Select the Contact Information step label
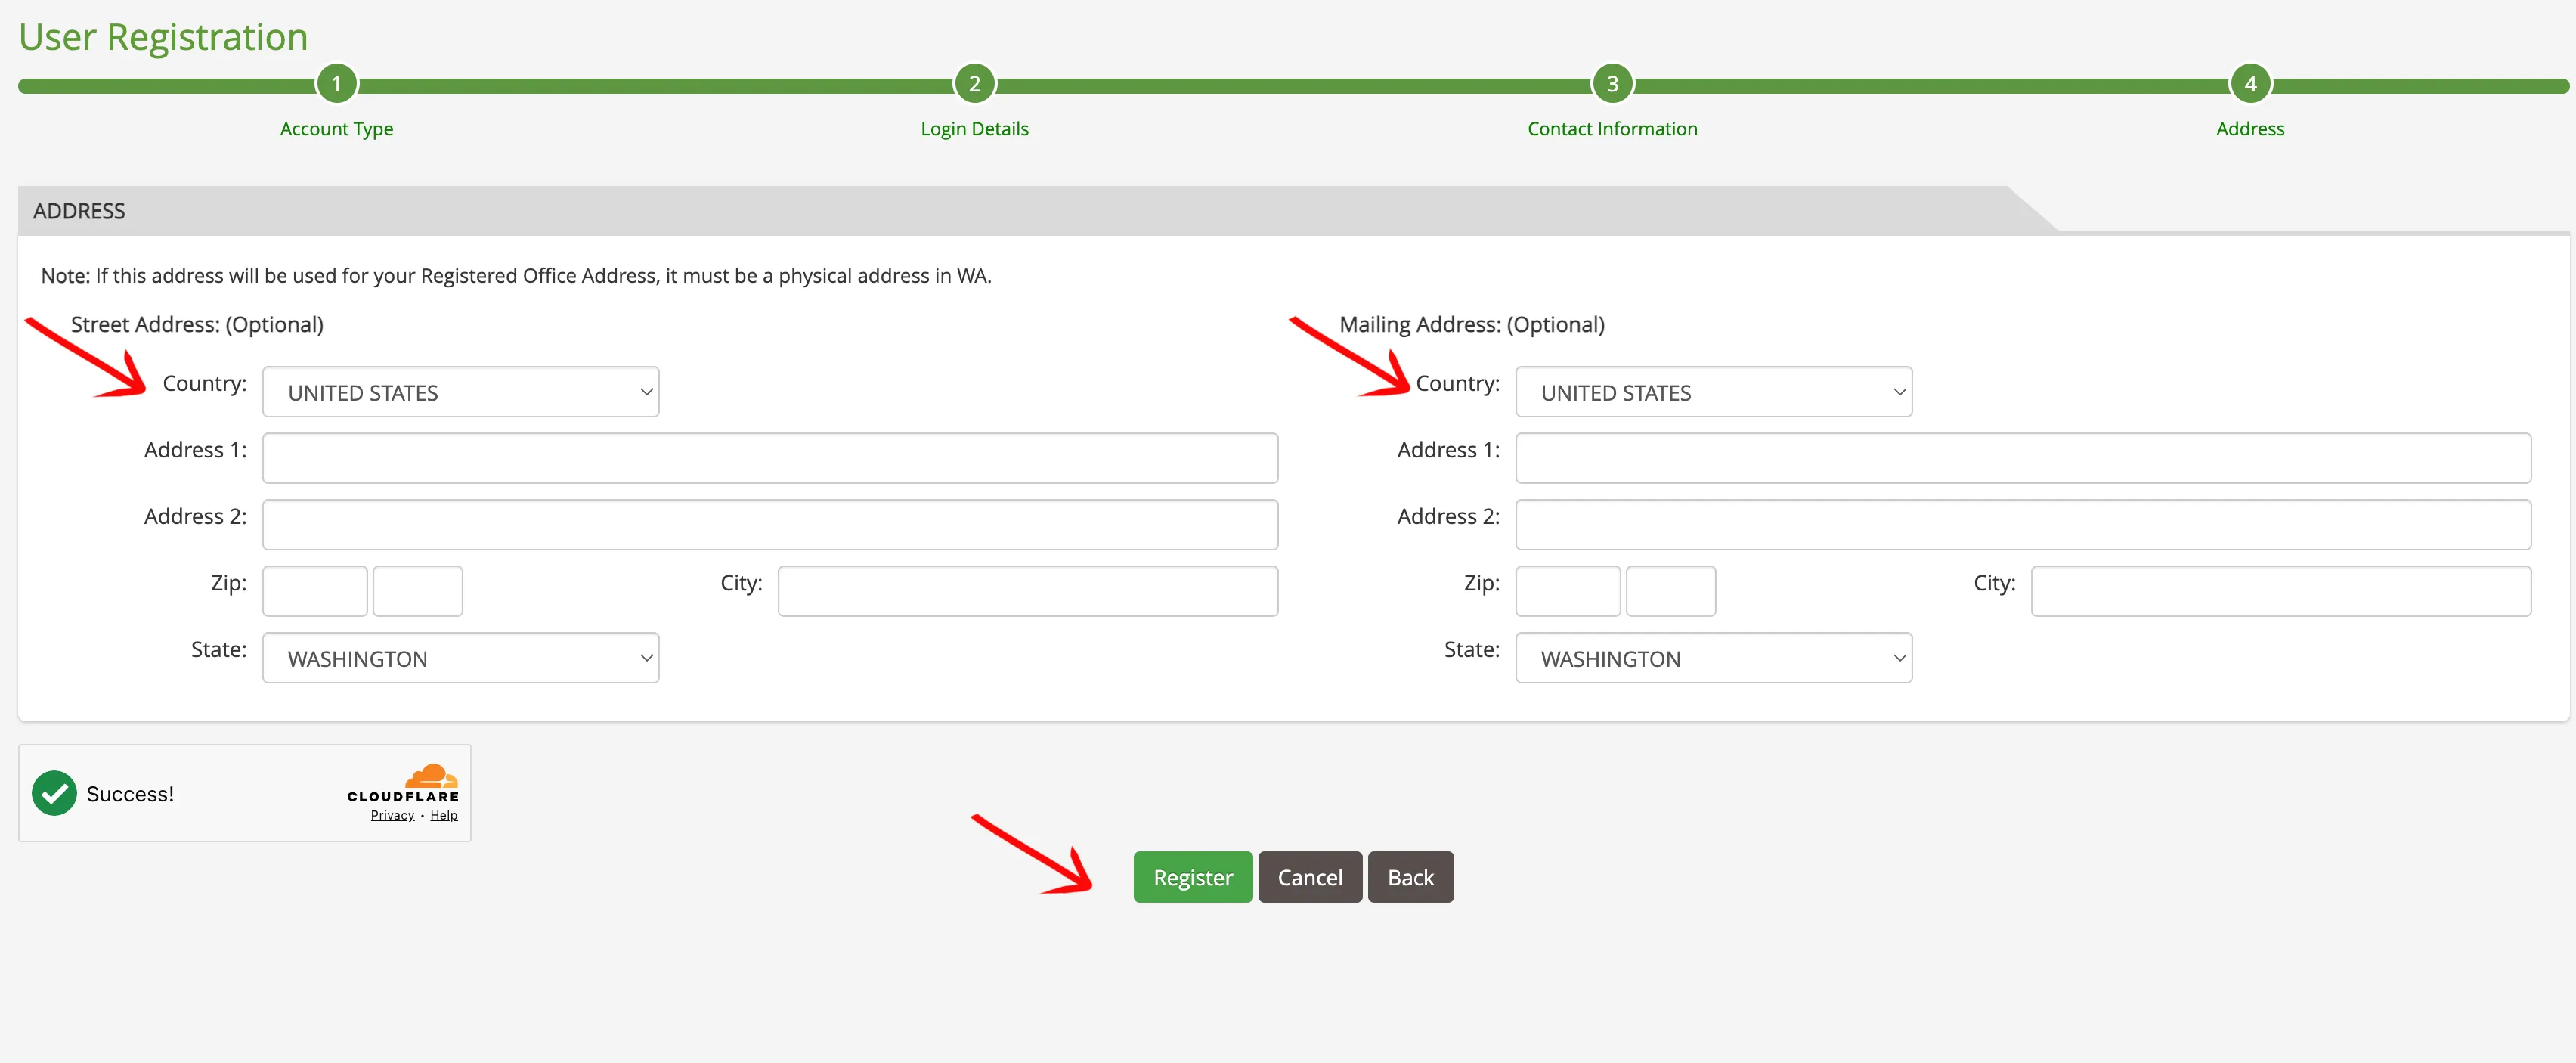 click(1612, 129)
